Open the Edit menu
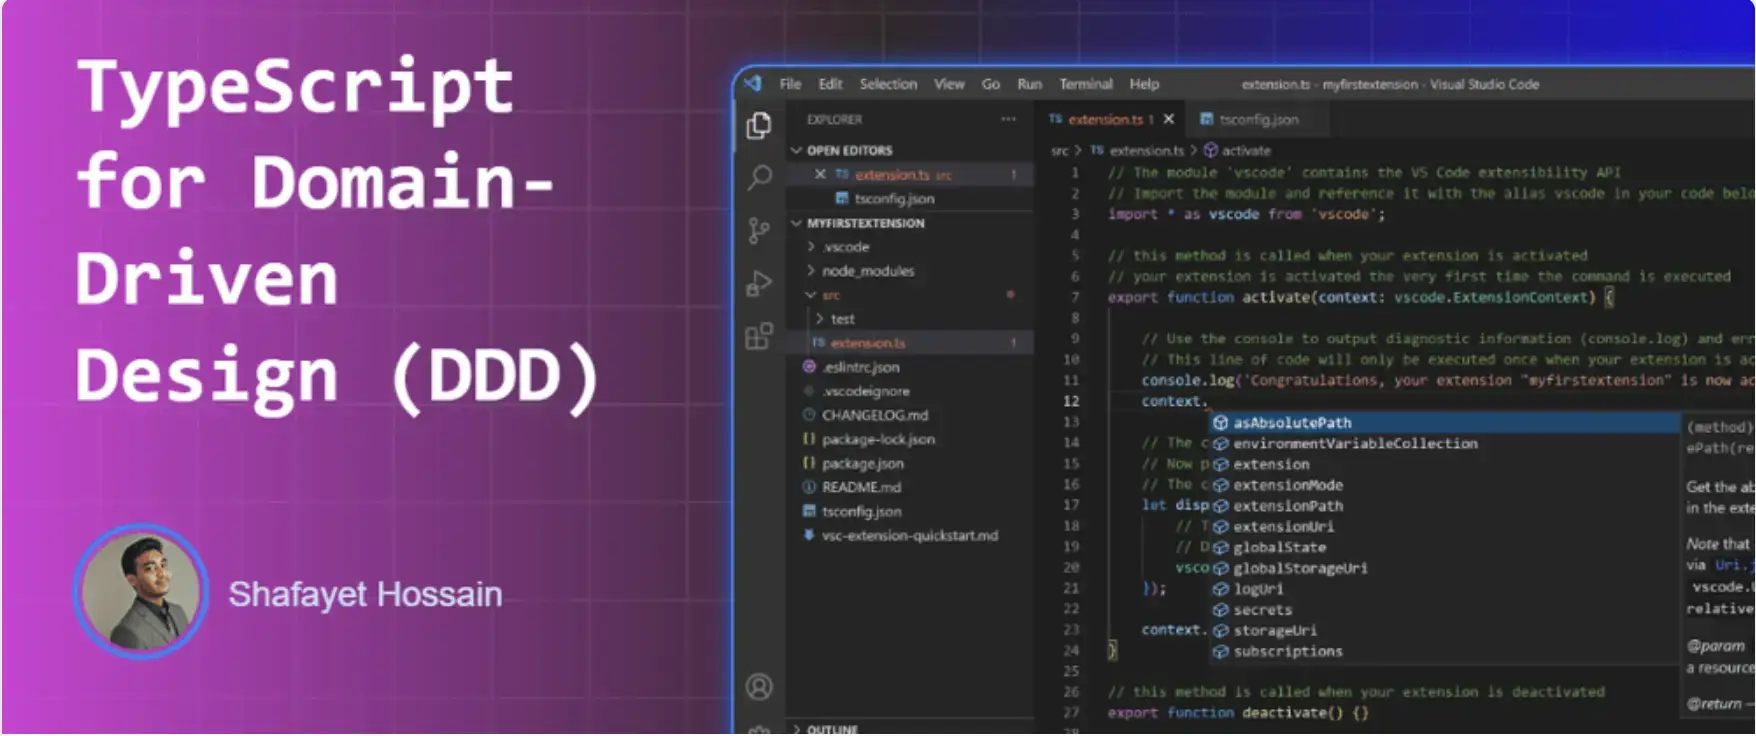1756x736 pixels. (x=830, y=84)
